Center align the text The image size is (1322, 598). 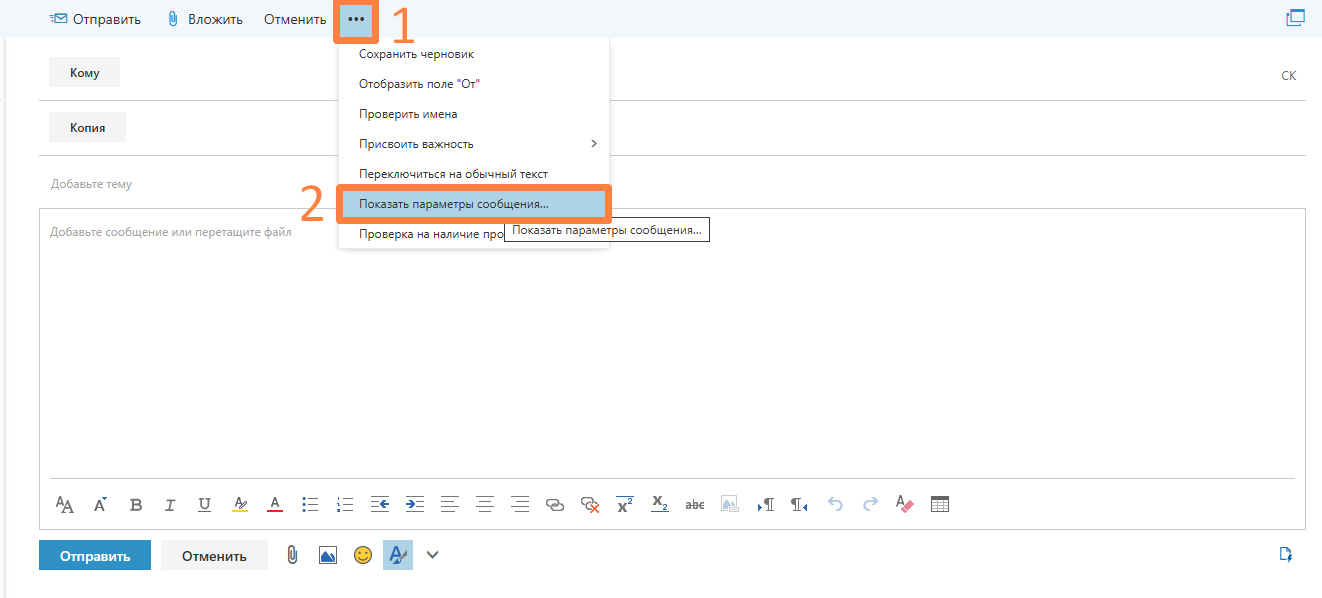485,504
